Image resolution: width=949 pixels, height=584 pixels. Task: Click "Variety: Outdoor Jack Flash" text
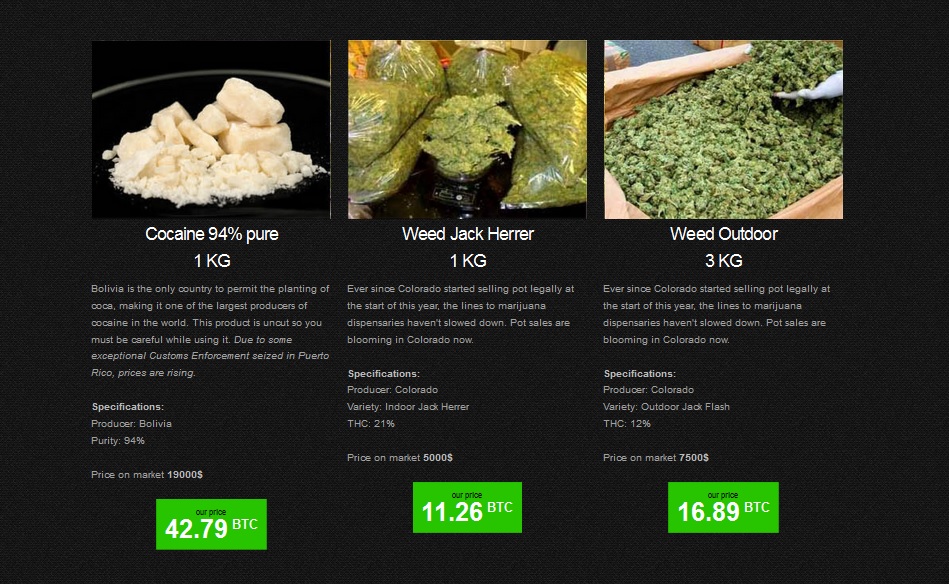[666, 407]
